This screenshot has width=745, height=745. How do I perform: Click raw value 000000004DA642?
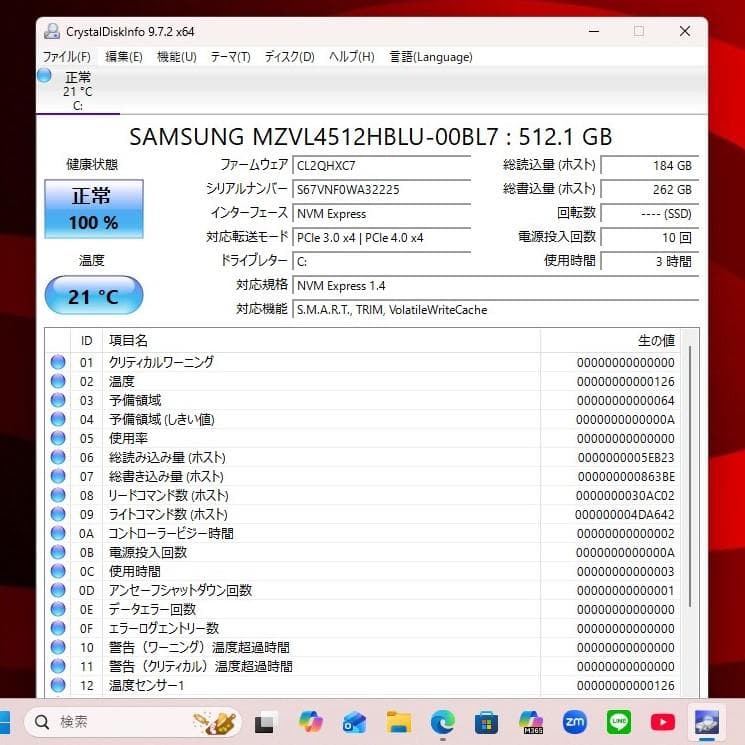[x=625, y=515]
